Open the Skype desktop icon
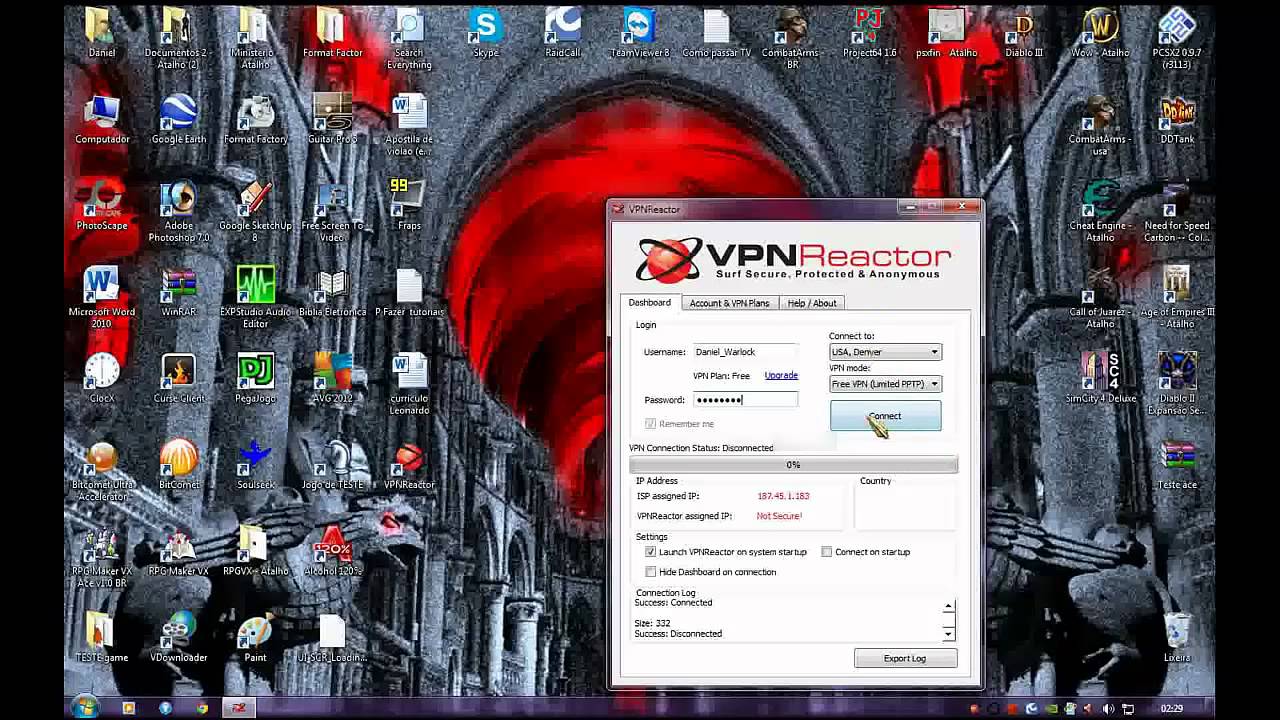The height and width of the screenshot is (720, 1280). pos(486,33)
